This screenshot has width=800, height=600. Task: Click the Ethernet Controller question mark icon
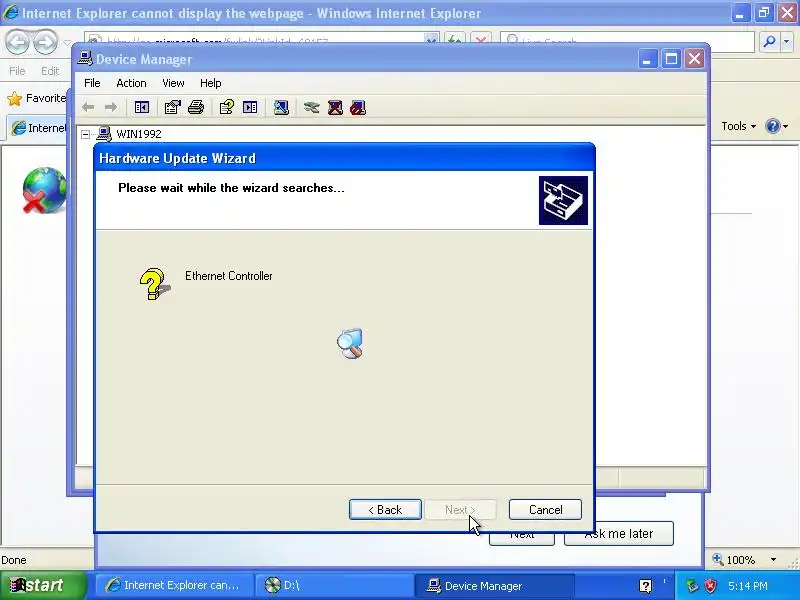point(154,284)
